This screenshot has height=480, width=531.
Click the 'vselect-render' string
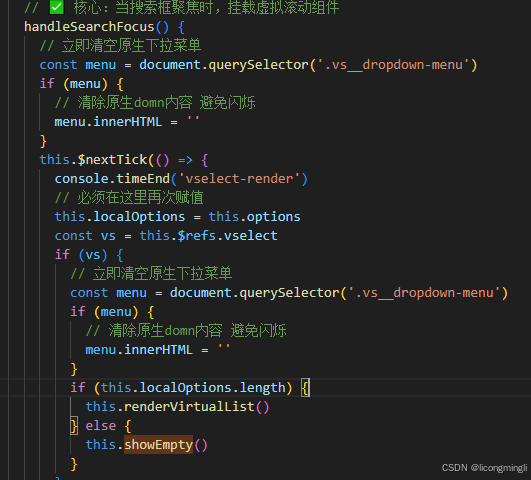coord(239,179)
